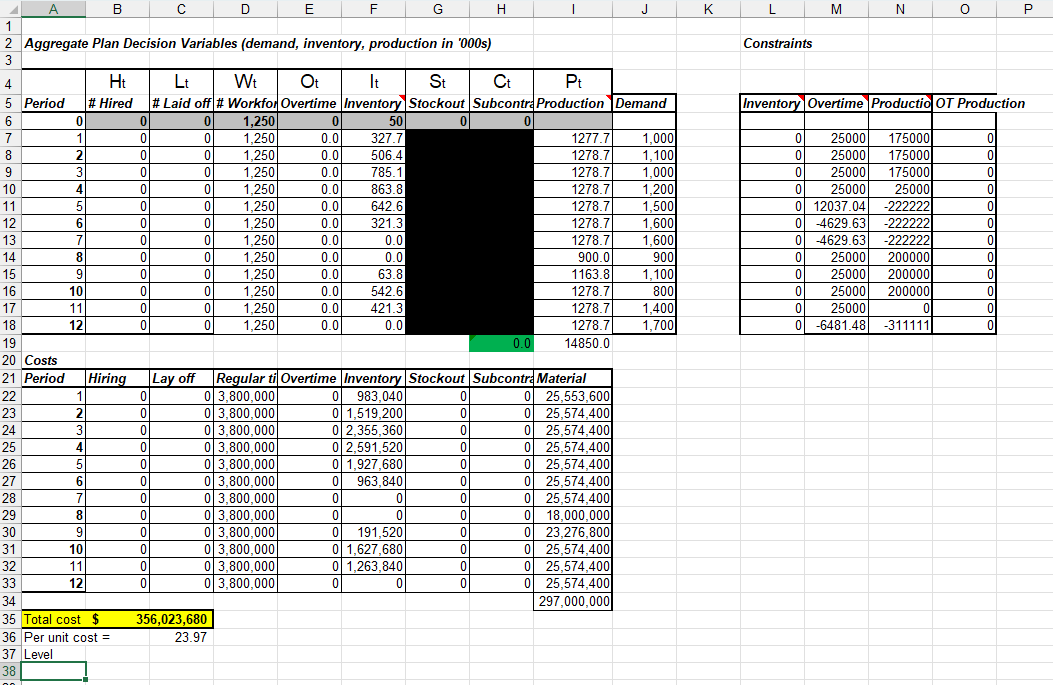Select the Constraints heading cell

[x=770, y=43]
